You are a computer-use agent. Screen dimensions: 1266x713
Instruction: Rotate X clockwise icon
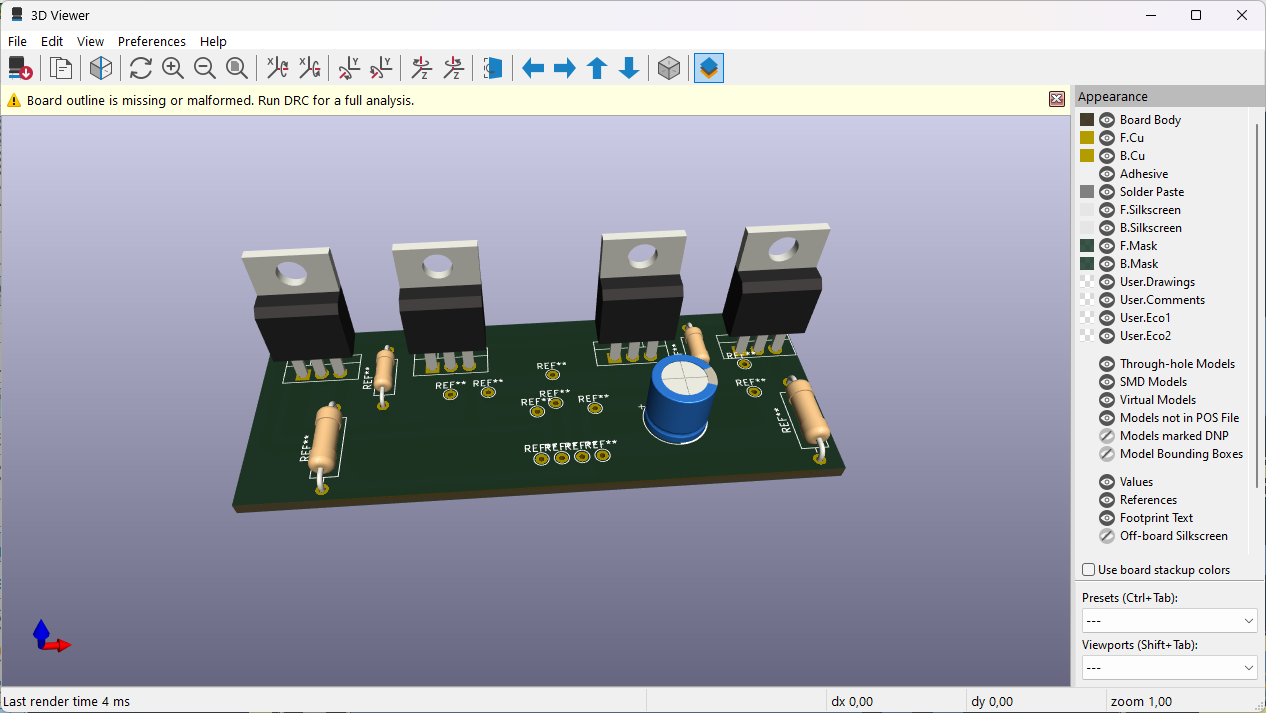(x=277, y=68)
